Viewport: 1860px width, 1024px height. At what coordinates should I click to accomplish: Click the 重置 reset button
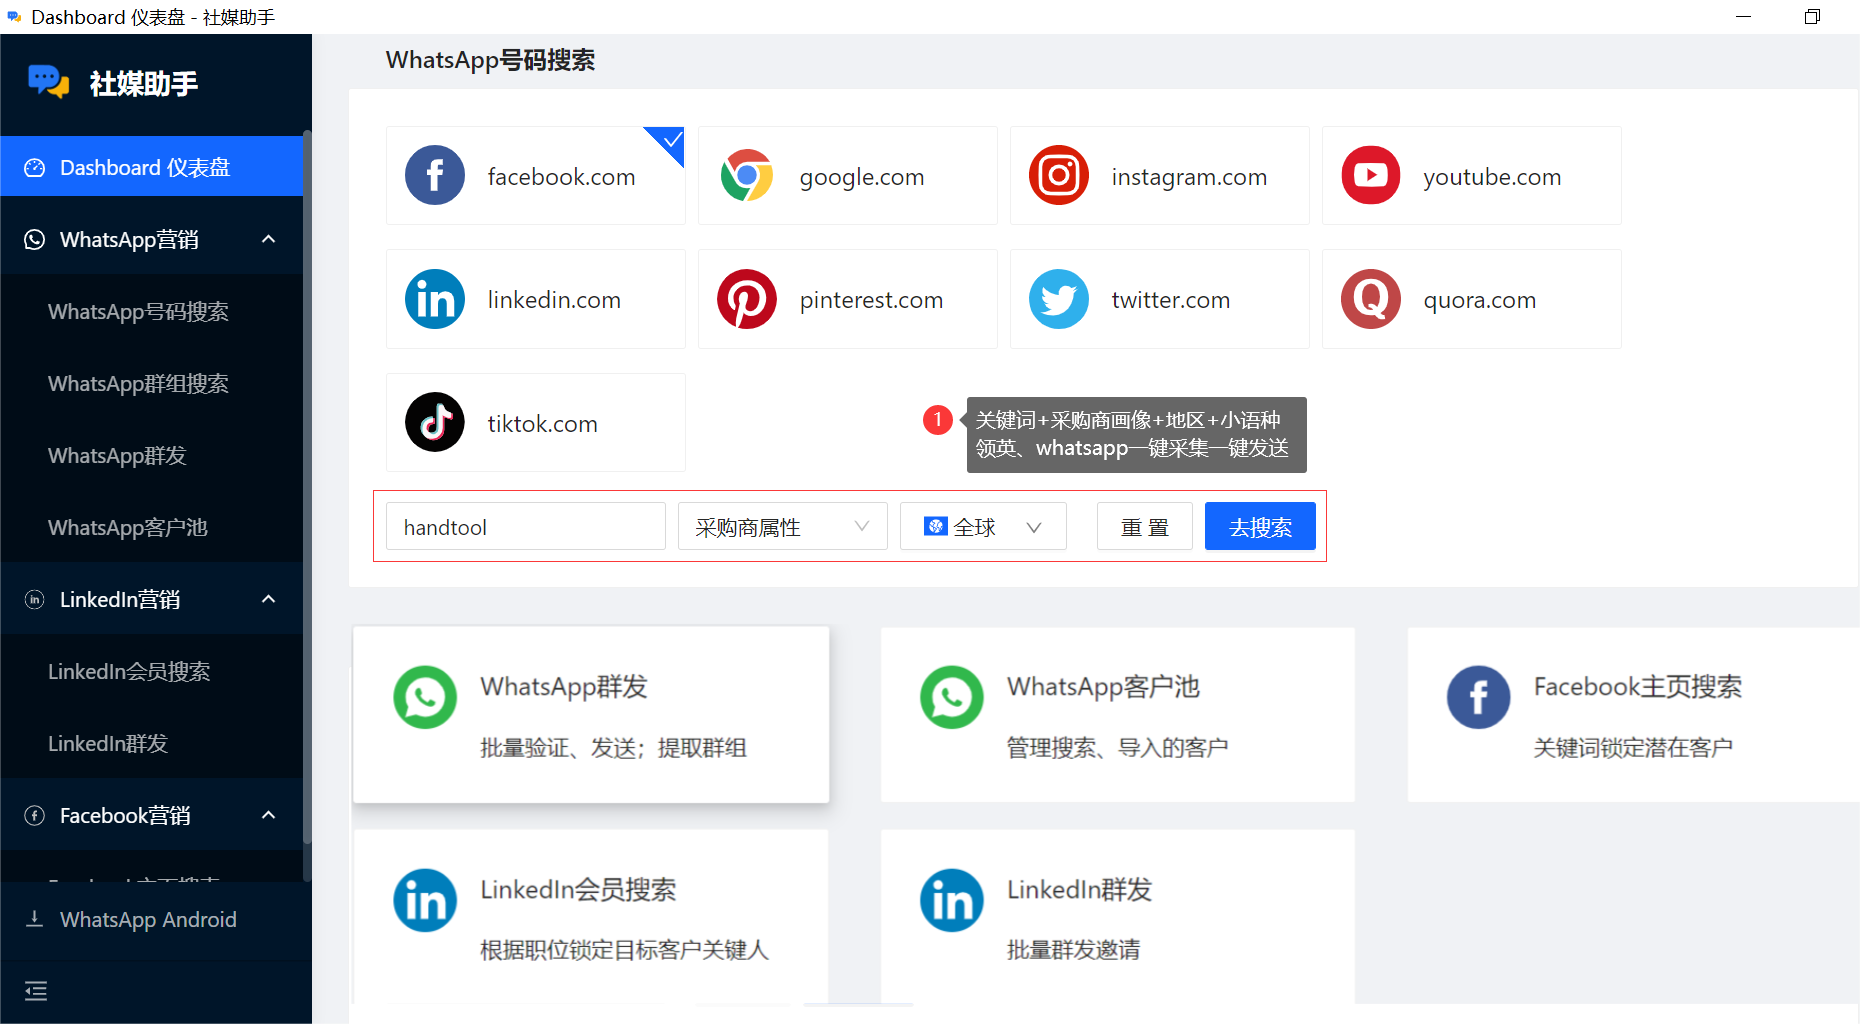tap(1145, 527)
